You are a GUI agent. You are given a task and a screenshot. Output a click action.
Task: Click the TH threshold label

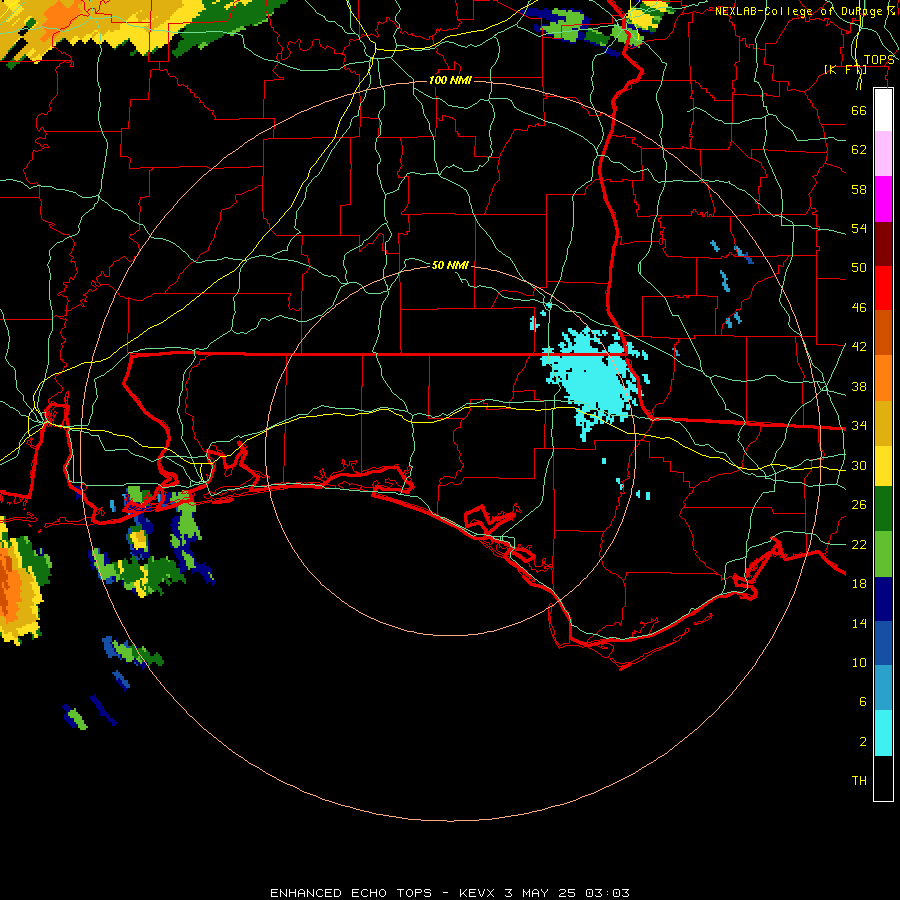tap(859, 781)
